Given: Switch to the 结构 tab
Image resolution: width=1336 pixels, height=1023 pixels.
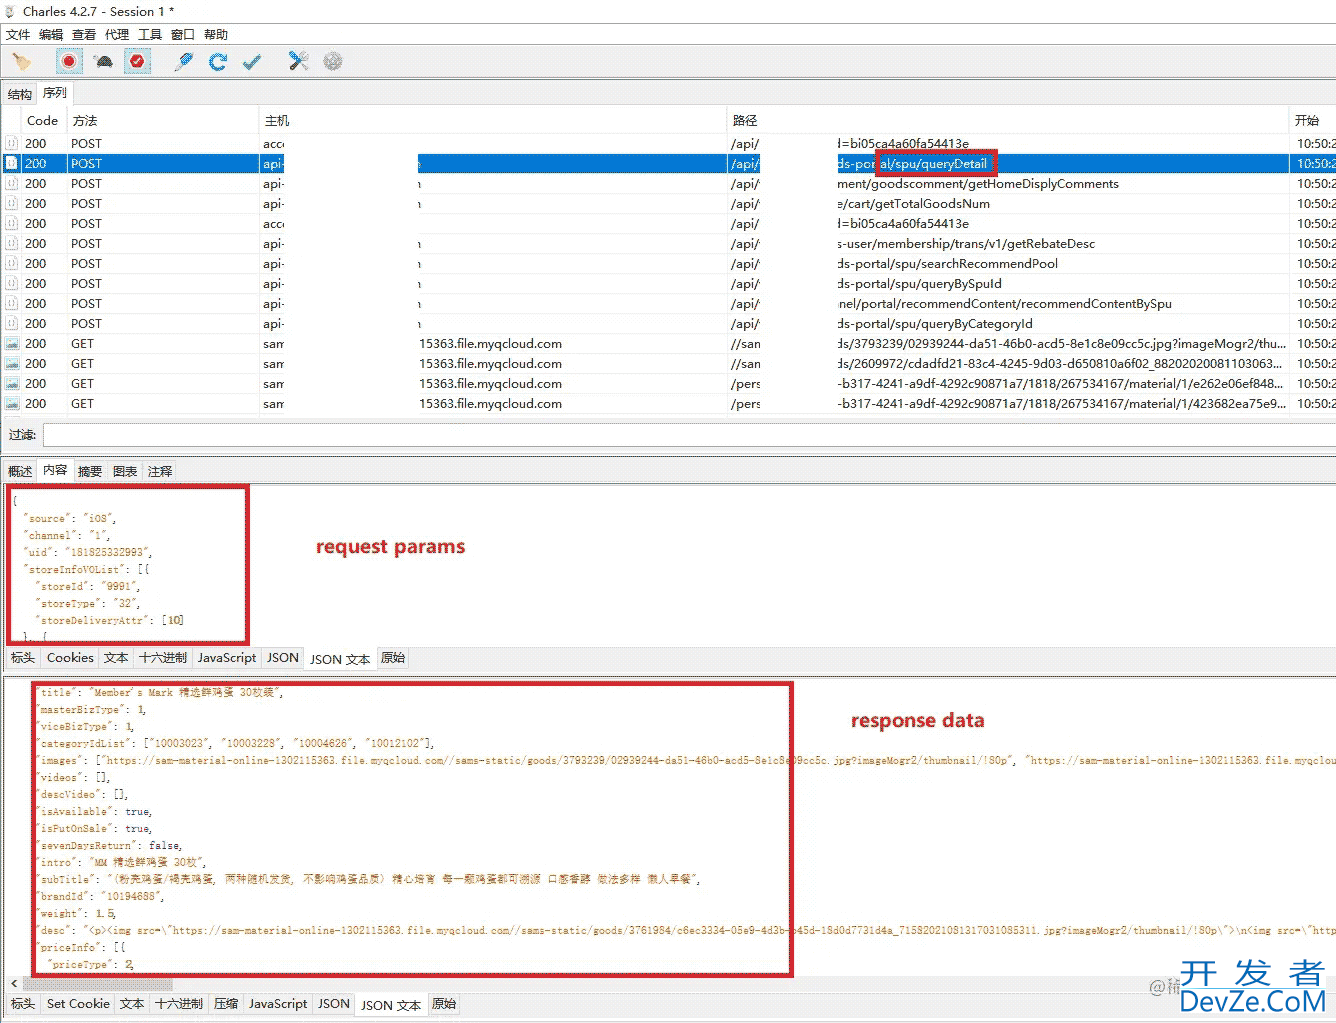Looking at the screenshot, I should (x=20, y=95).
